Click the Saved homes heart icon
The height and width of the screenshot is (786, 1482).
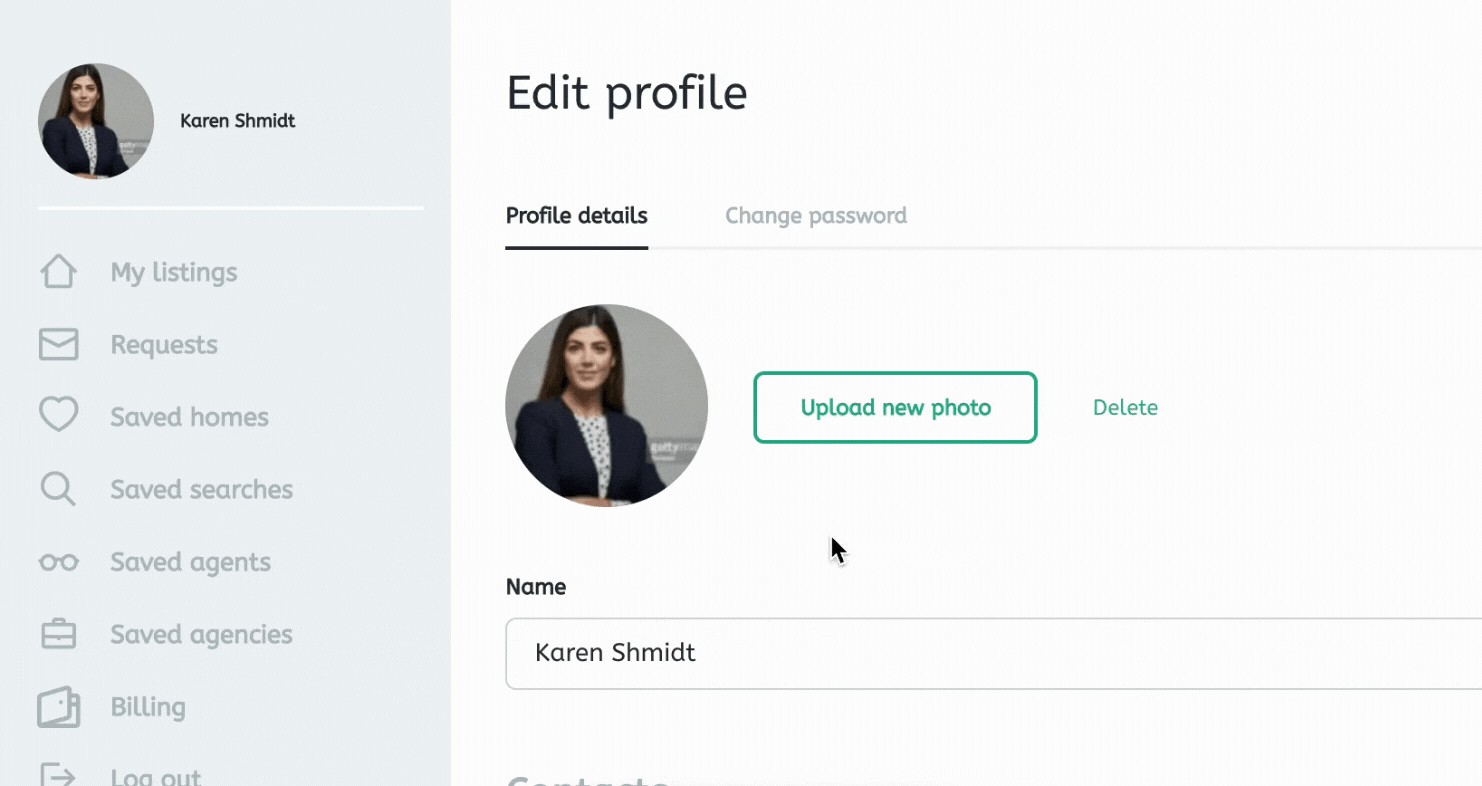click(59, 416)
